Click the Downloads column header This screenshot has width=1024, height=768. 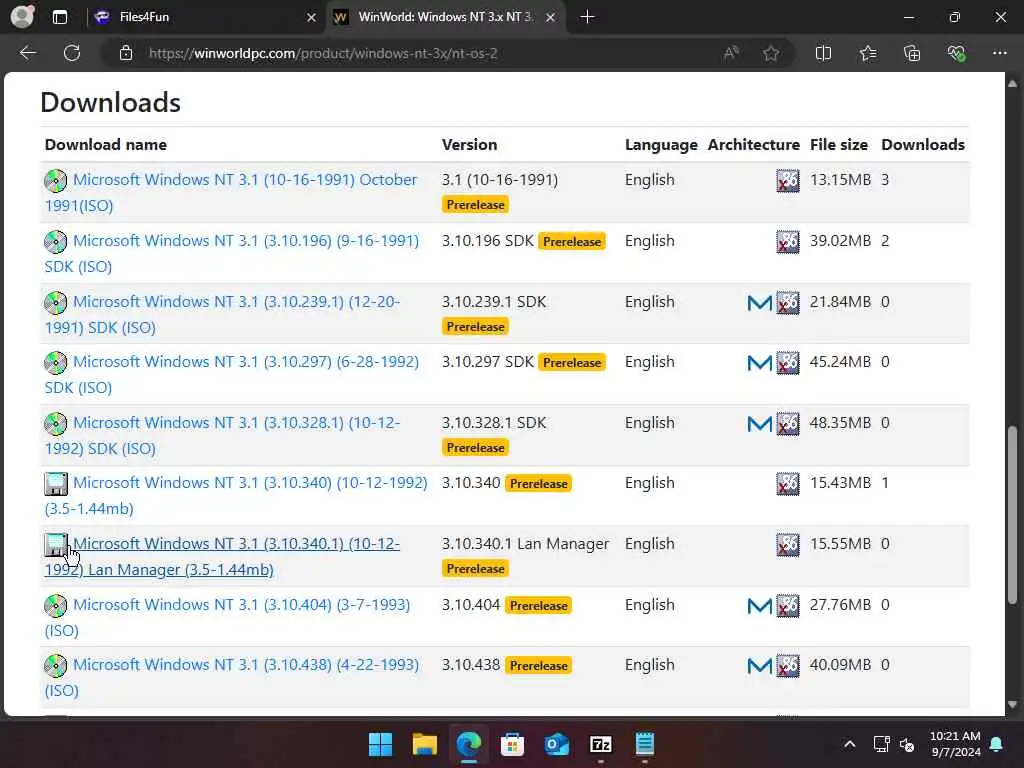pos(923,144)
